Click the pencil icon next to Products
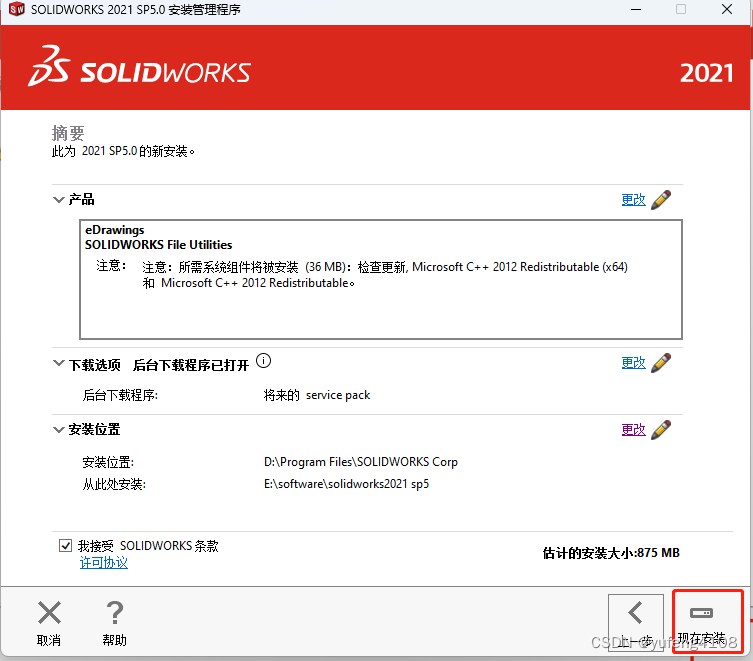Viewport: 753px width, 661px height. pos(660,200)
